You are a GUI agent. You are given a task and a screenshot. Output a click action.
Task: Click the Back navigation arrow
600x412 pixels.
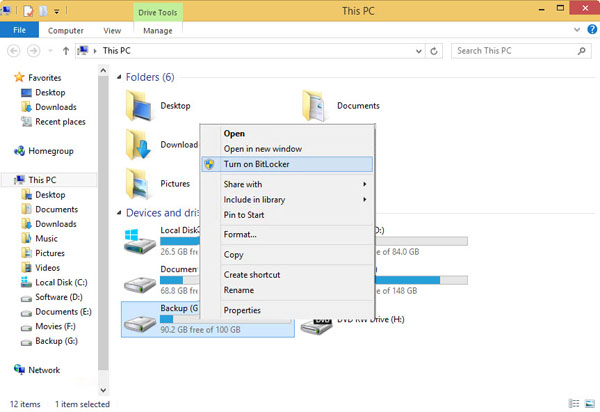14,51
